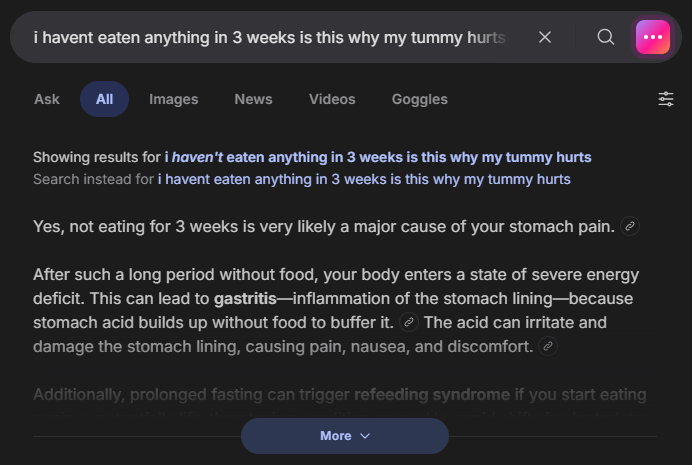Switch to the Images tab
Screen dimensions: 692x465
(174, 99)
